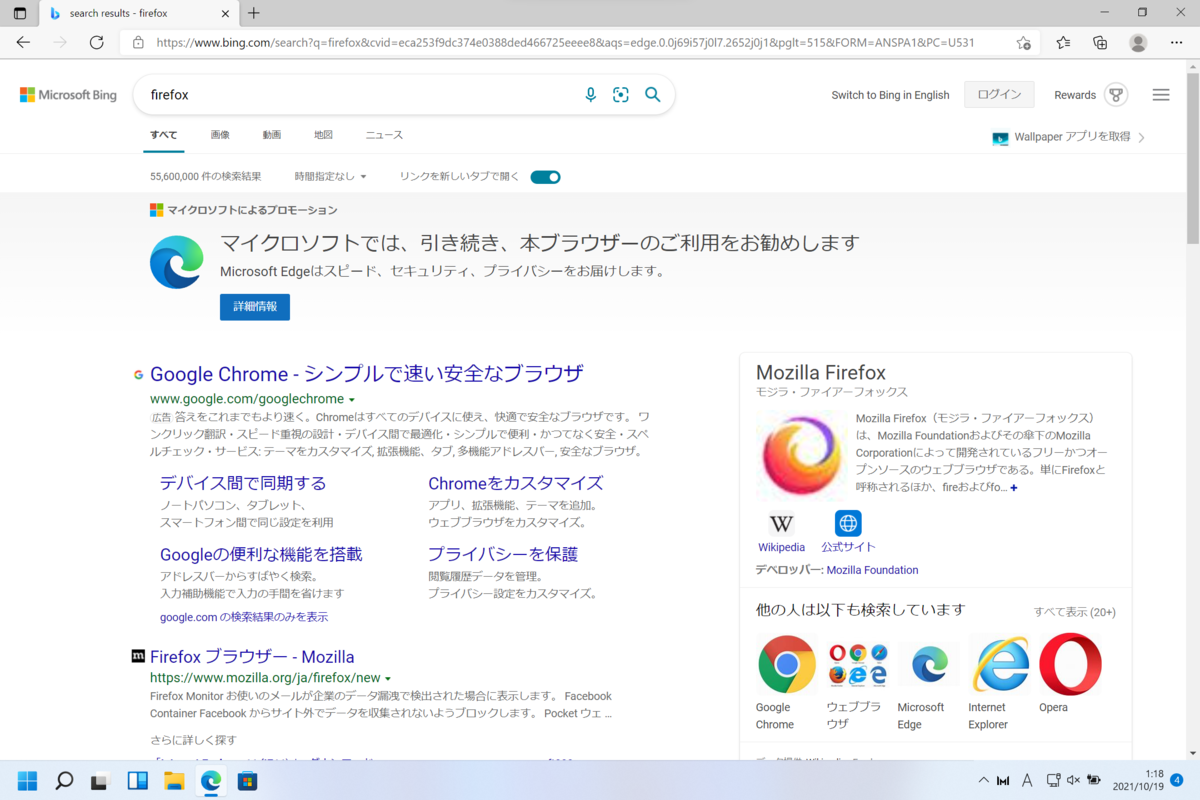Click the web browser collage thumbnail
Viewport: 1200px width, 800px height.
click(858, 664)
